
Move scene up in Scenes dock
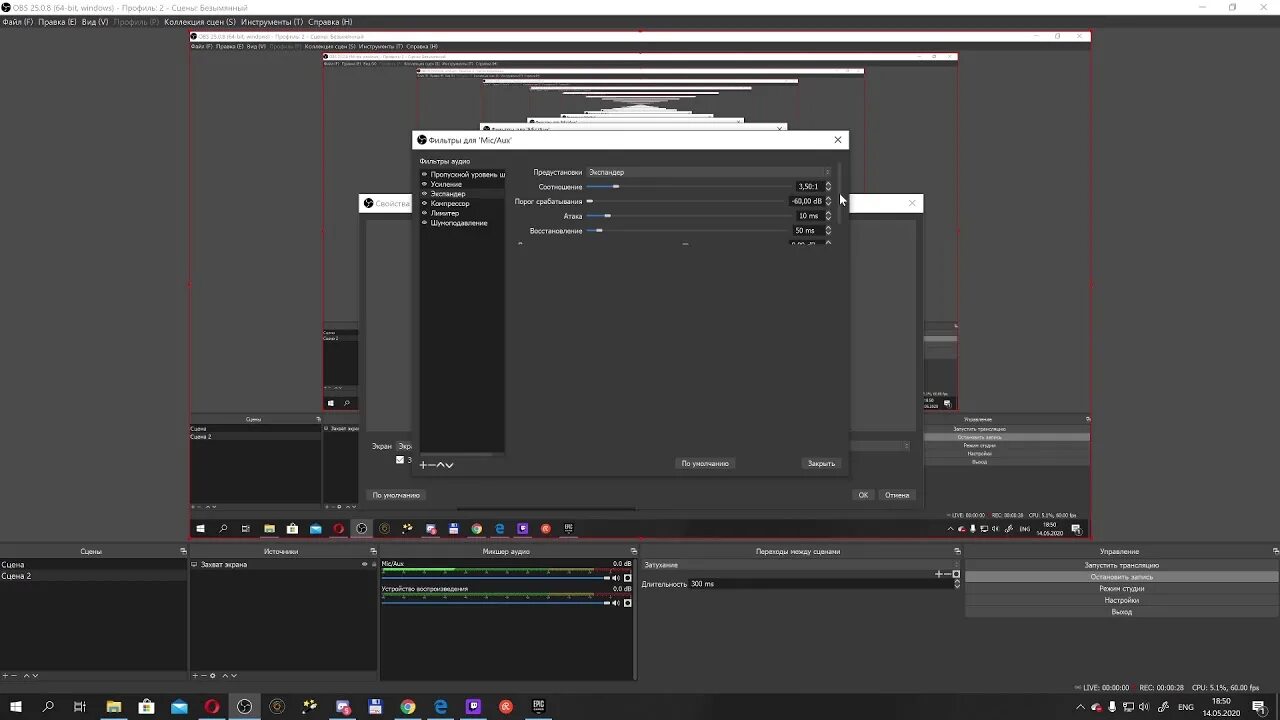point(27,676)
